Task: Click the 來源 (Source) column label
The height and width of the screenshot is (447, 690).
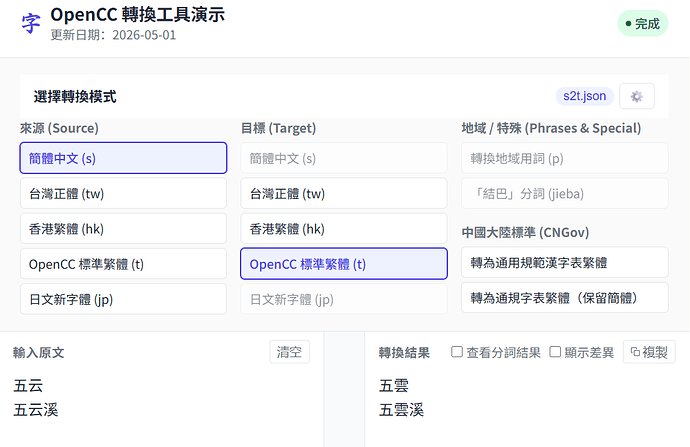Action: click(x=59, y=128)
